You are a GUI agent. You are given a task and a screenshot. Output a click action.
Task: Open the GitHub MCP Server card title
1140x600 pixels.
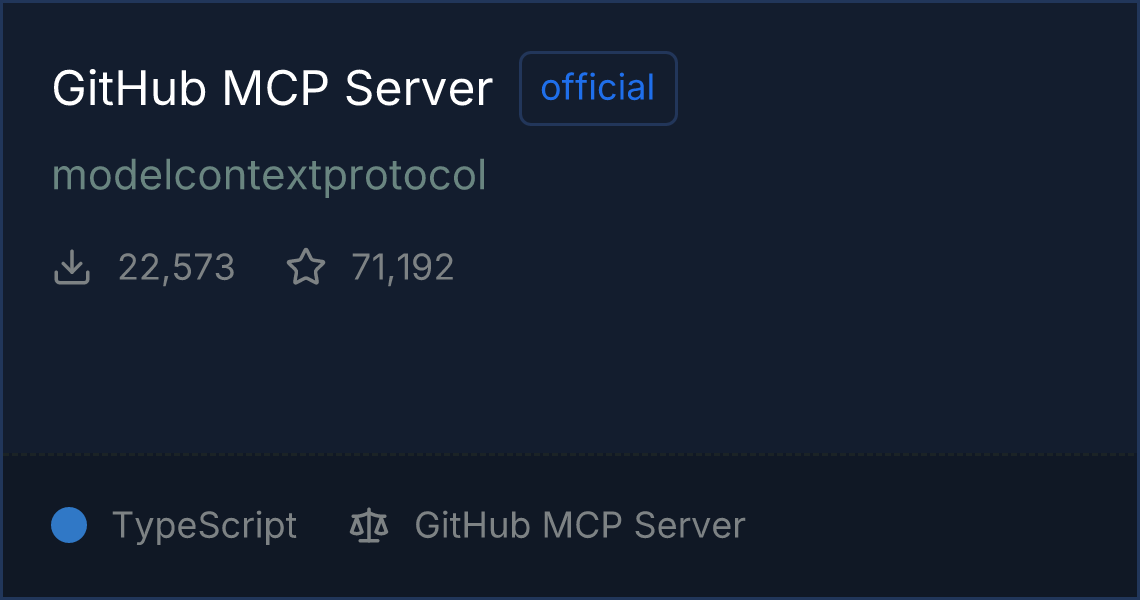pos(273,89)
